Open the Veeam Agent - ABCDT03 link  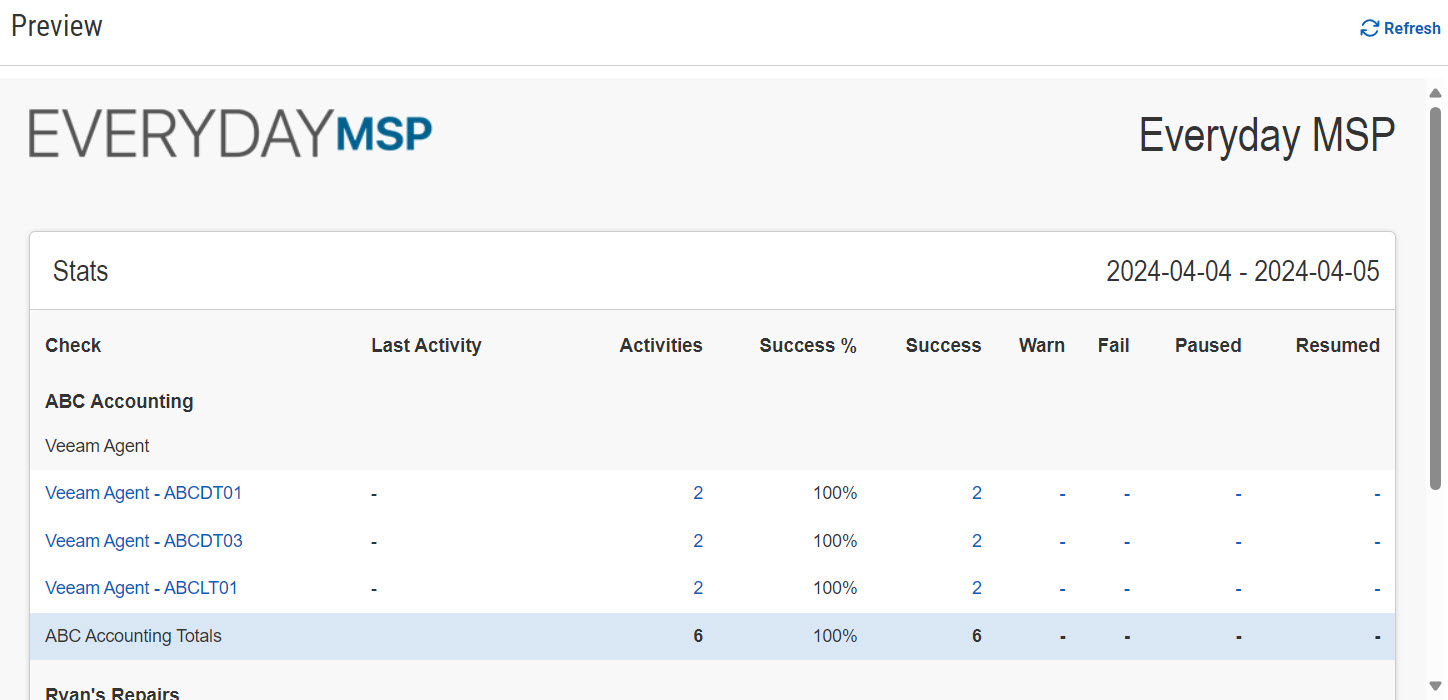coord(143,541)
